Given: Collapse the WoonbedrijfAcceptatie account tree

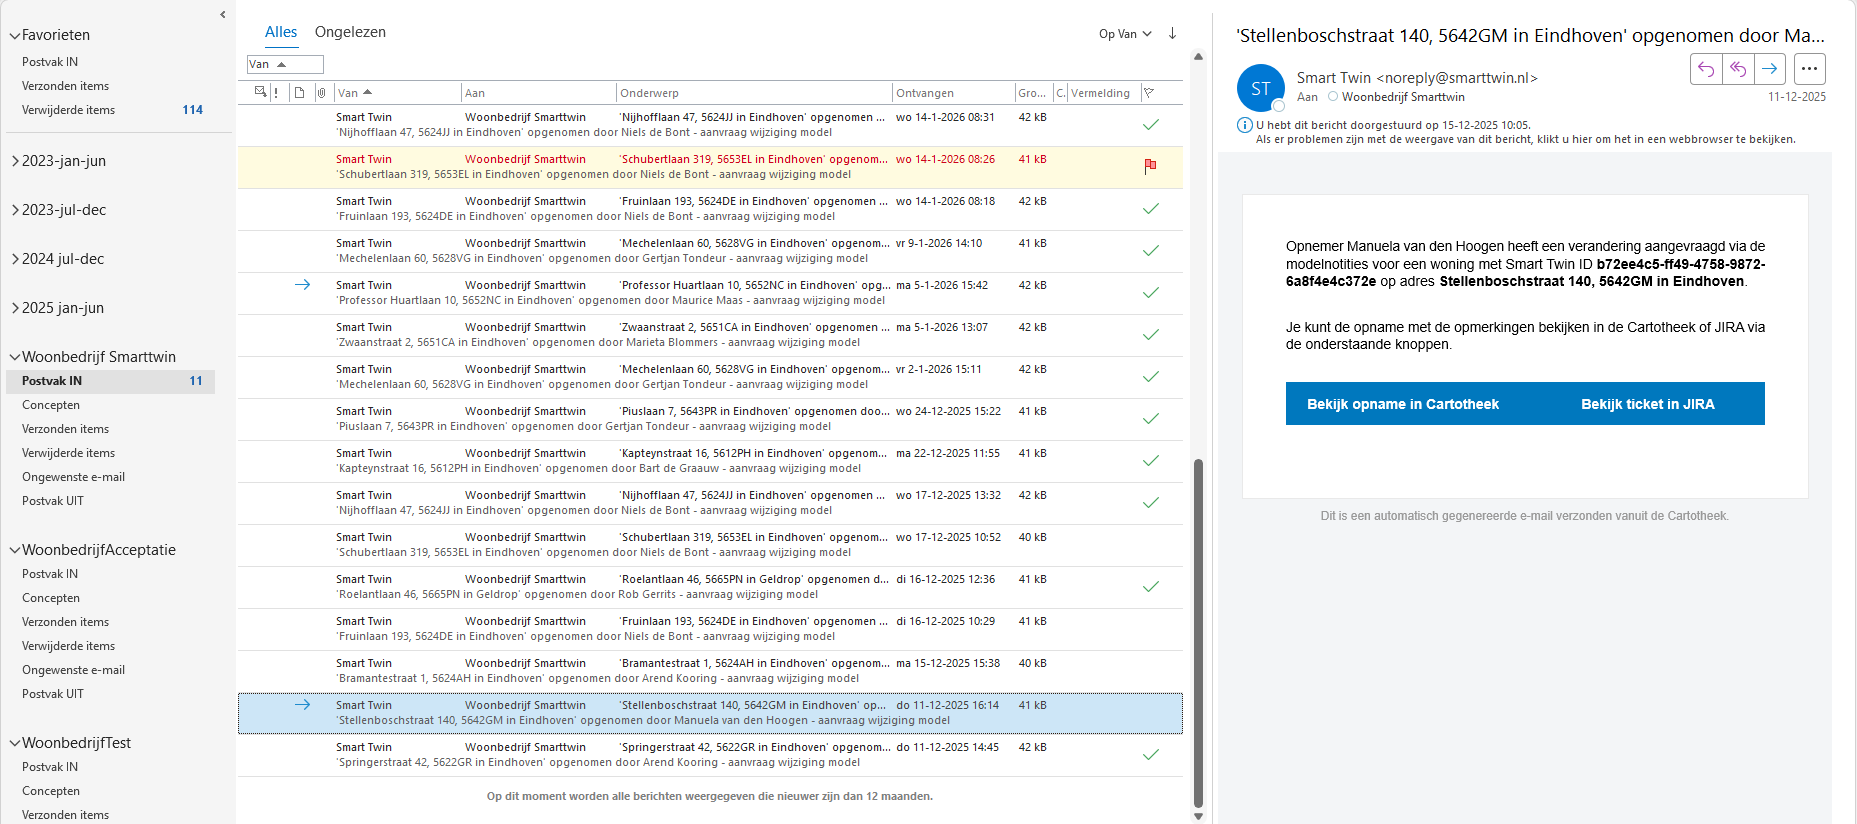Looking at the screenshot, I should coord(15,550).
